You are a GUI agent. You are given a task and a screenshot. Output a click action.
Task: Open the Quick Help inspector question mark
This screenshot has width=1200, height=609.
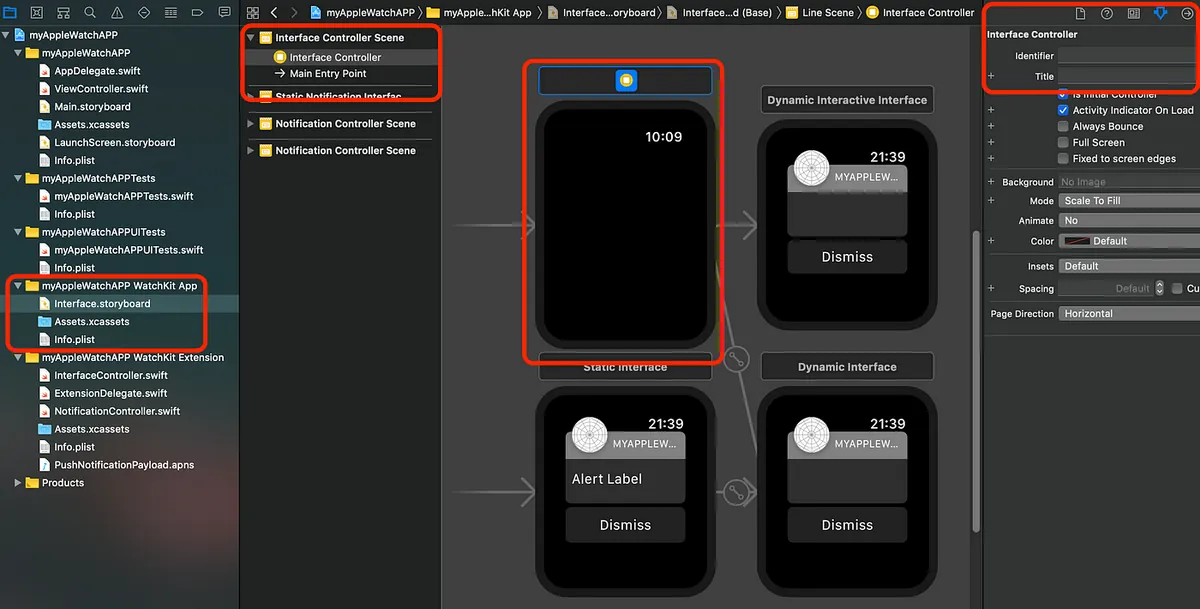1107,13
